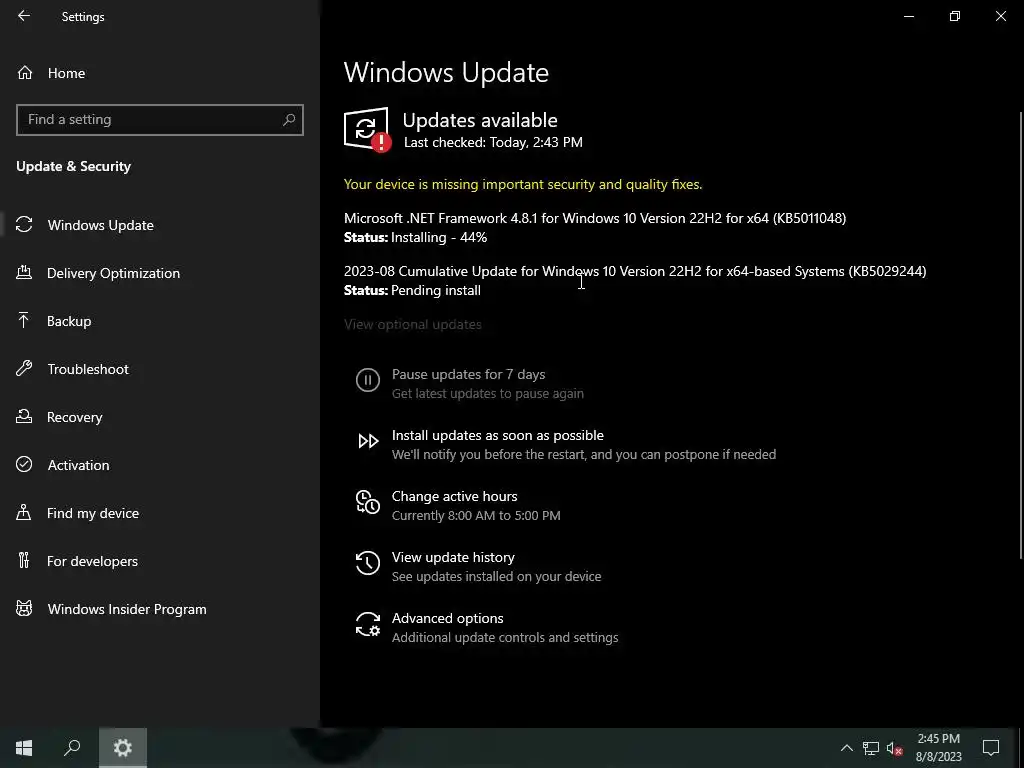Click View optional updates link
1024x768 pixels.
(x=413, y=324)
